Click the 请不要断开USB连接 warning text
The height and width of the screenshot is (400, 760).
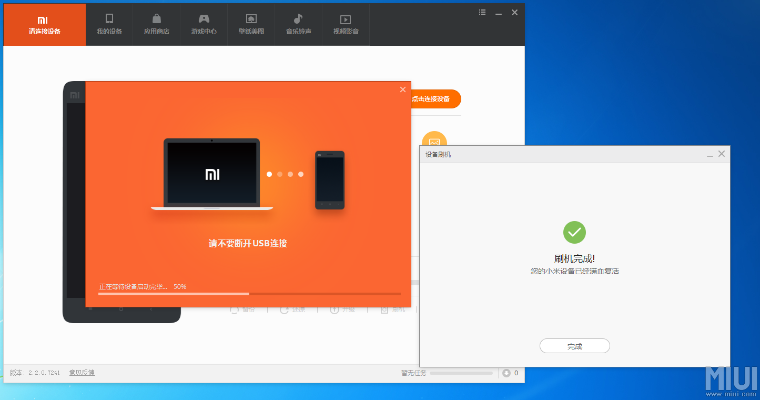(x=248, y=243)
